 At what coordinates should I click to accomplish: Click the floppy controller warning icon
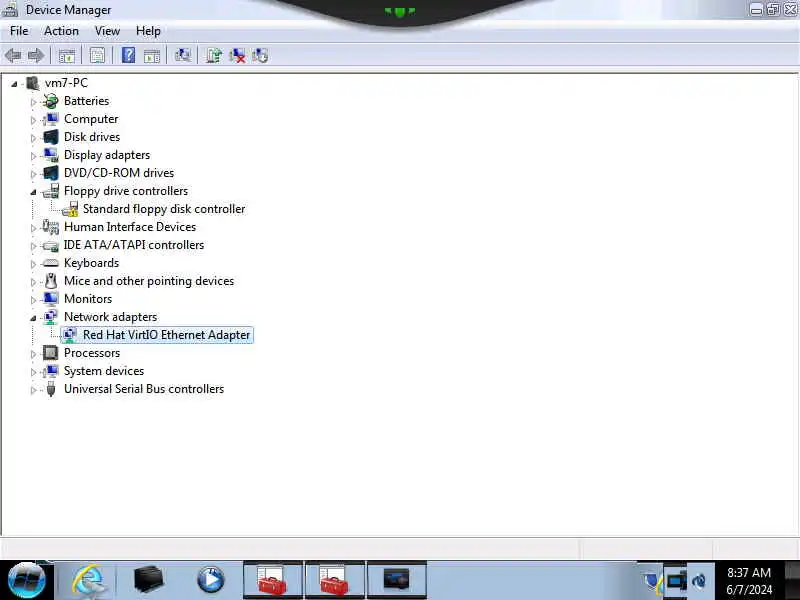[70, 209]
